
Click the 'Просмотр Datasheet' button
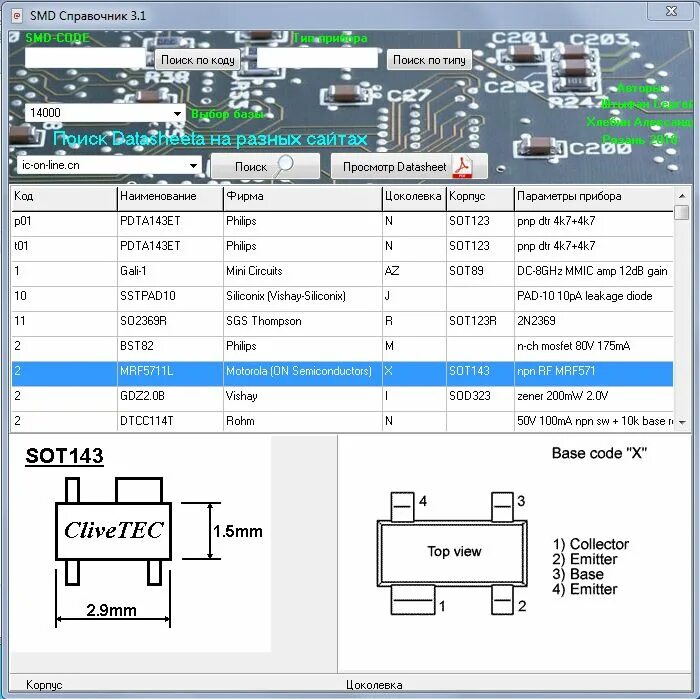[409, 166]
